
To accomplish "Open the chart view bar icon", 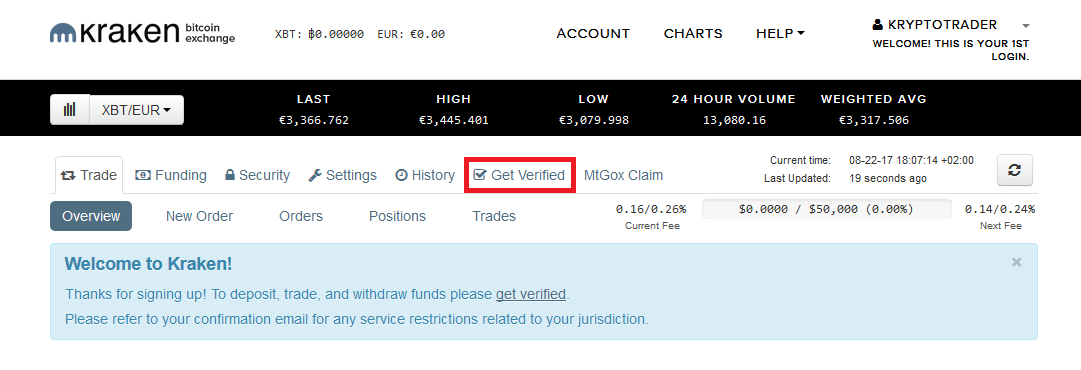I will [x=70, y=110].
